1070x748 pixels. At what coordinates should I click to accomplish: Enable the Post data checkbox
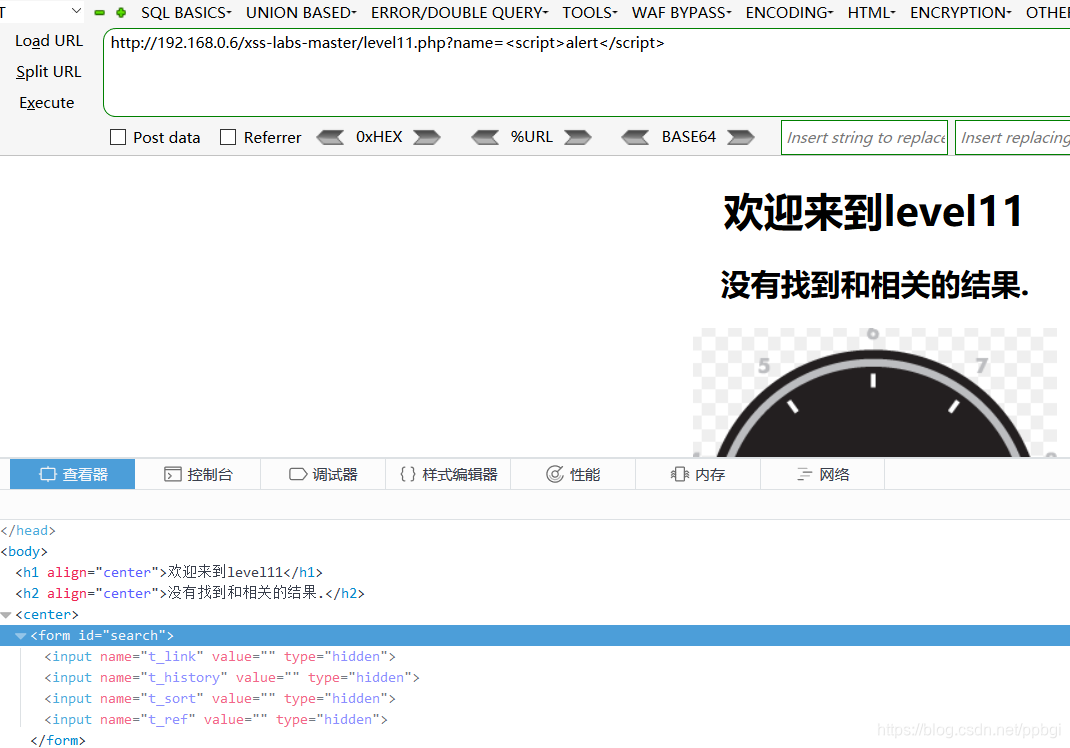118,137
